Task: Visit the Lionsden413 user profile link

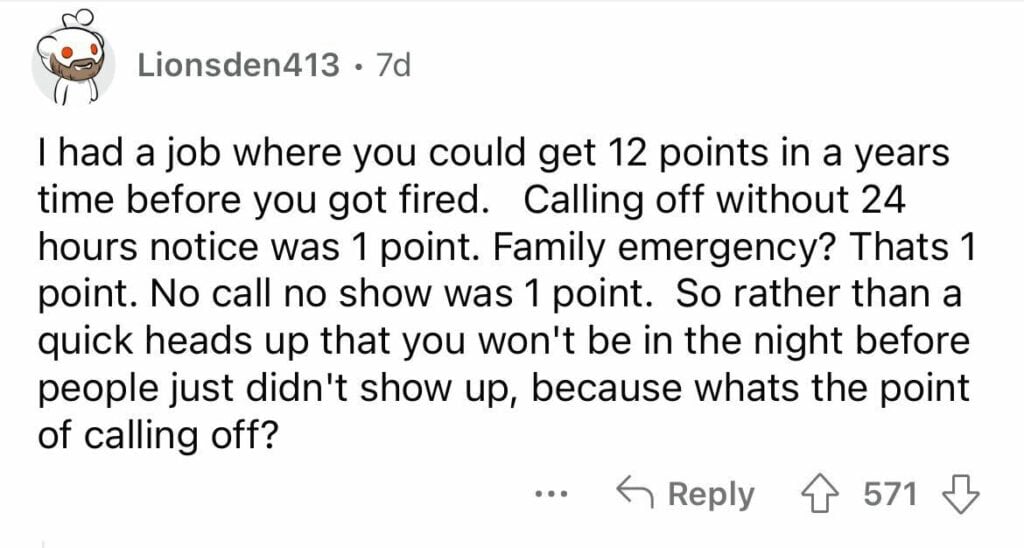Action: tap(238, 65)
